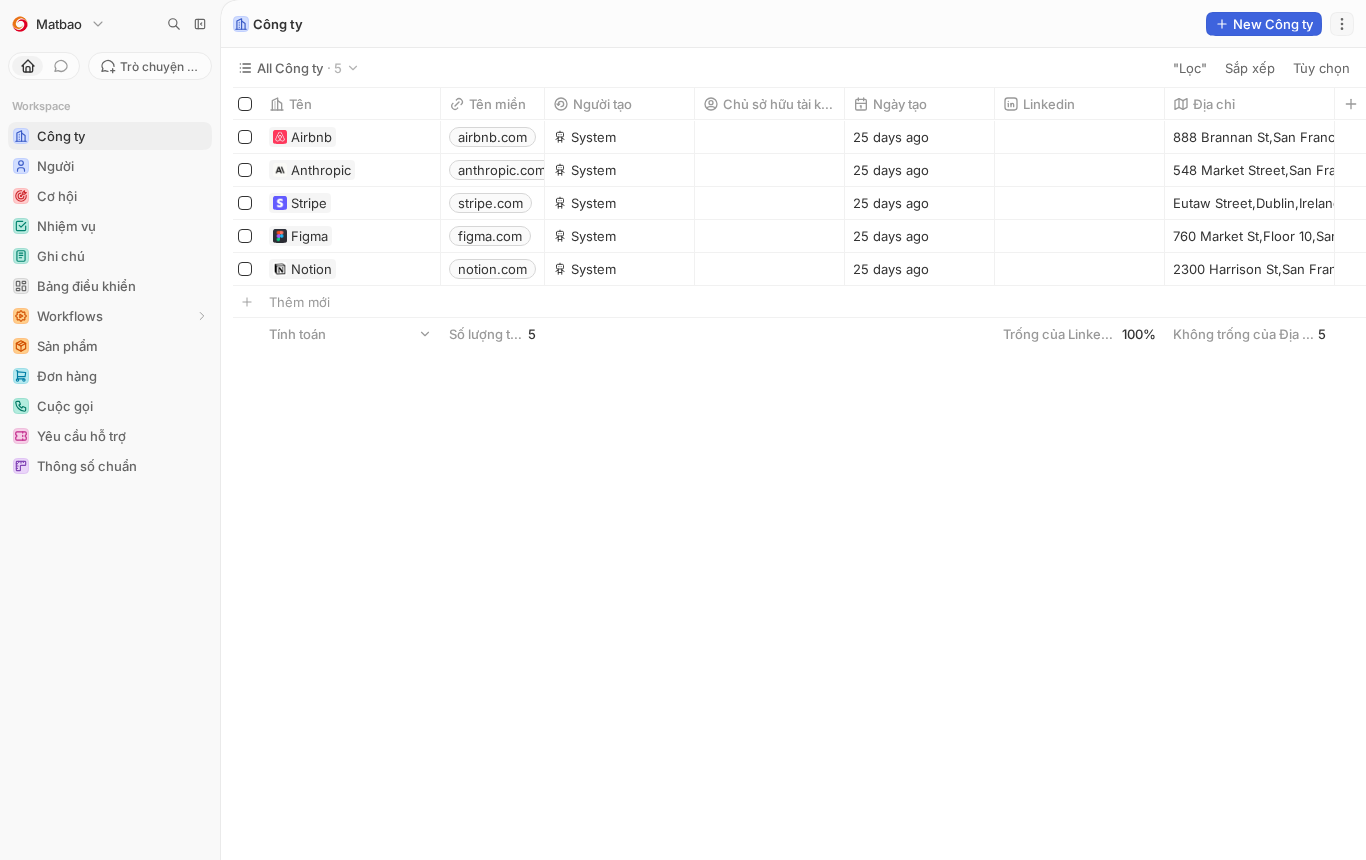Start a new Trò chuyện chat
Screen dimensions: 1366x860
(x=150, y=66)
